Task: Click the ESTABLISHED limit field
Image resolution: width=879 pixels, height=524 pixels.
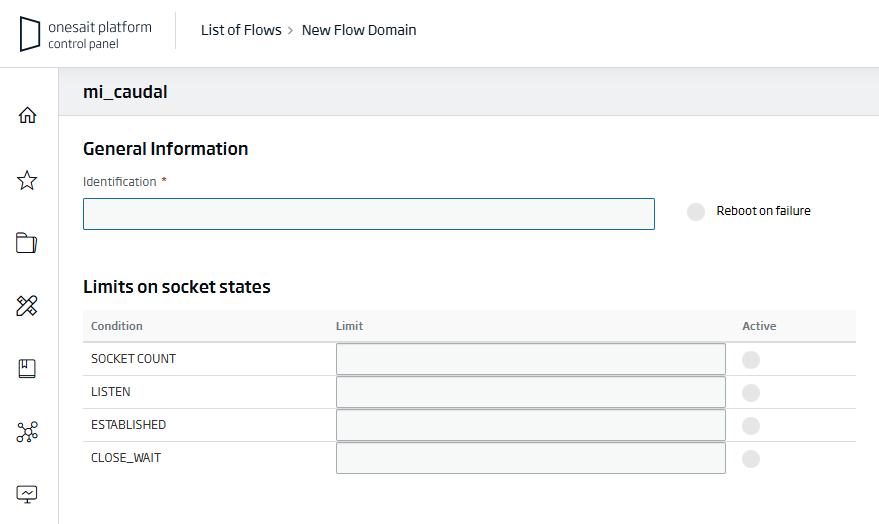Action: [x=530, y=425]
